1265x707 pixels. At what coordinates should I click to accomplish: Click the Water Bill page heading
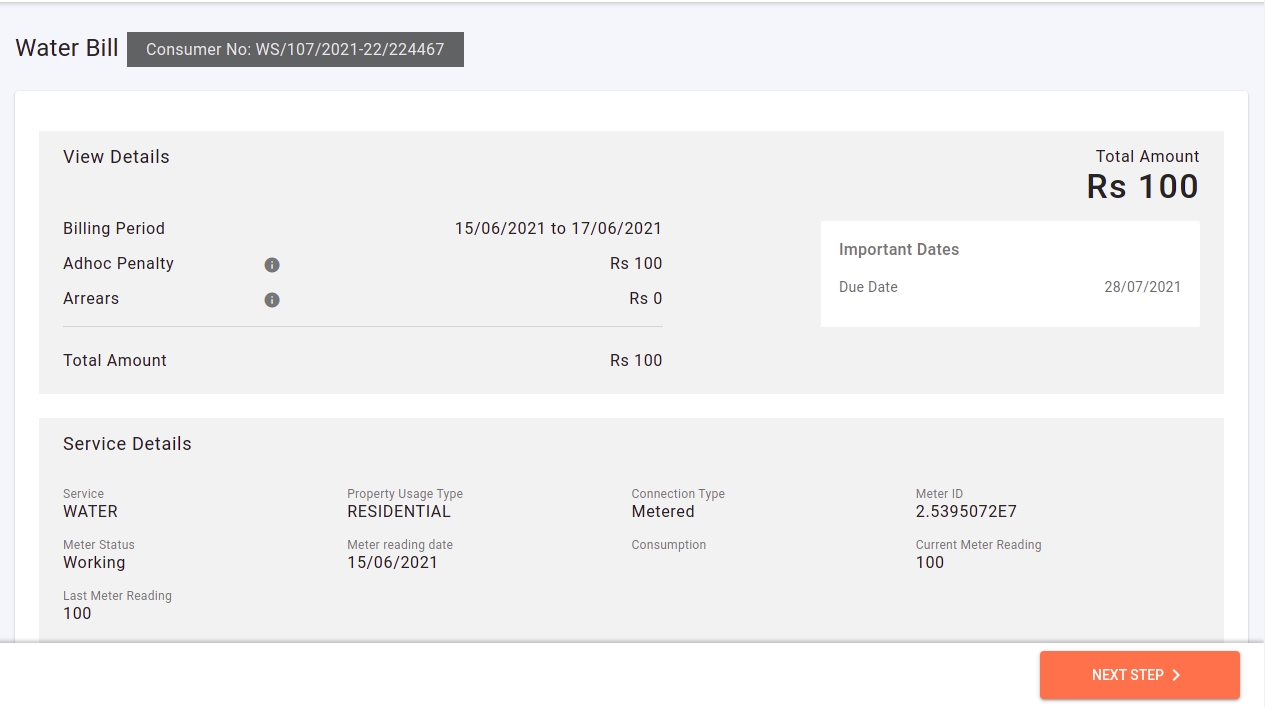[67, 48]
